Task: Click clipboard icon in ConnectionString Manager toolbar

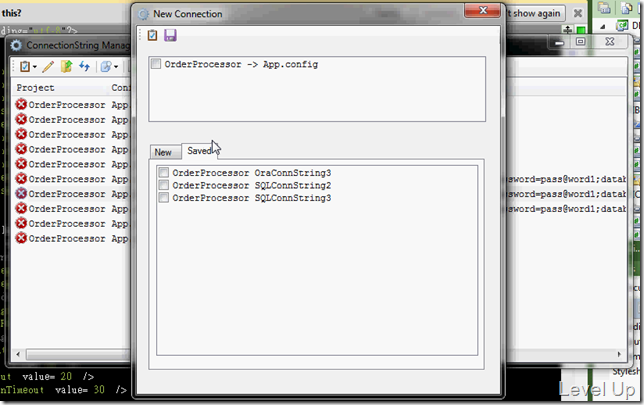Action: tap(25, 66)
